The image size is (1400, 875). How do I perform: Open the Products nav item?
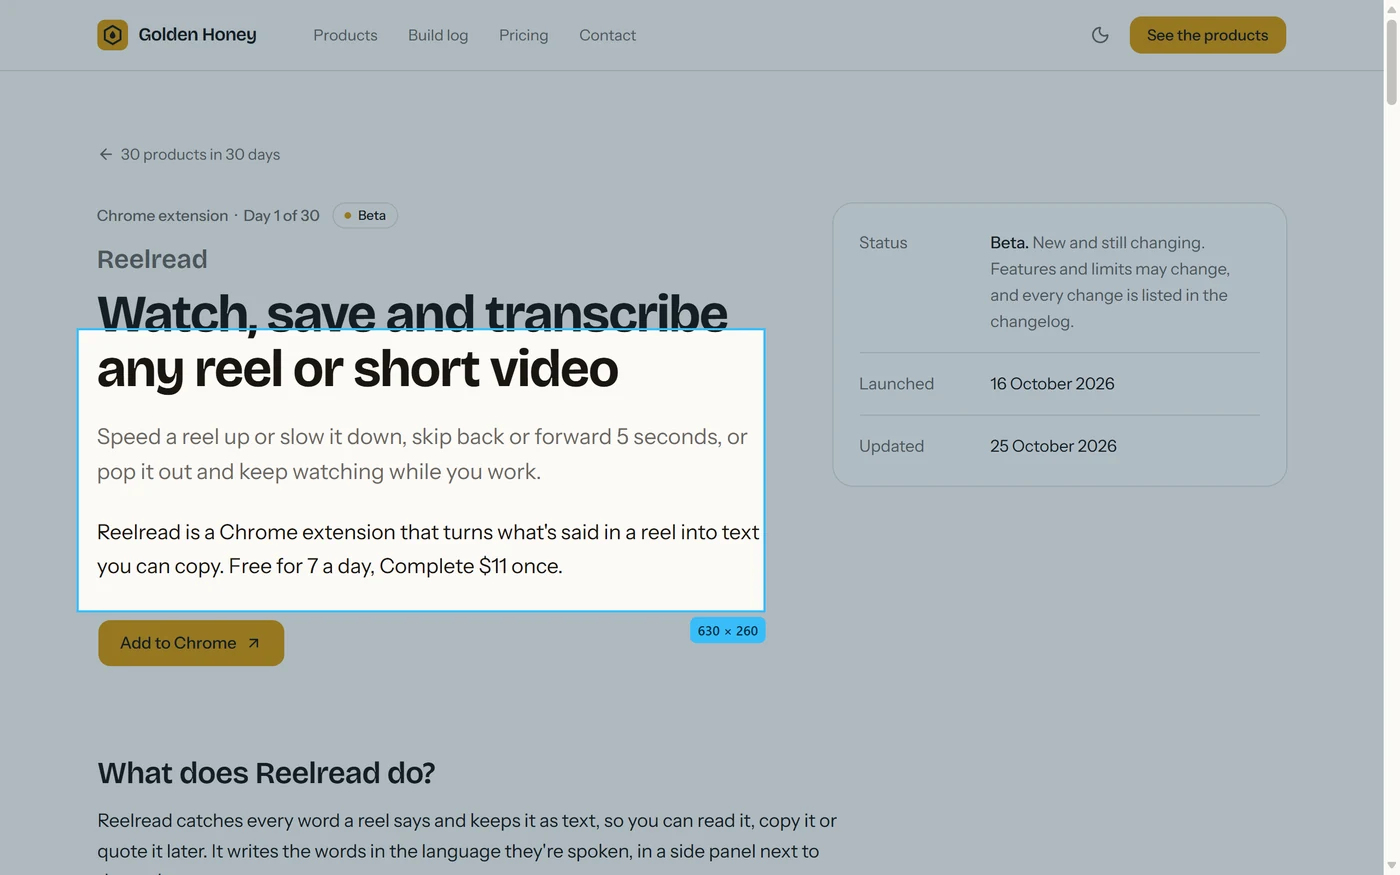[345, 35]
